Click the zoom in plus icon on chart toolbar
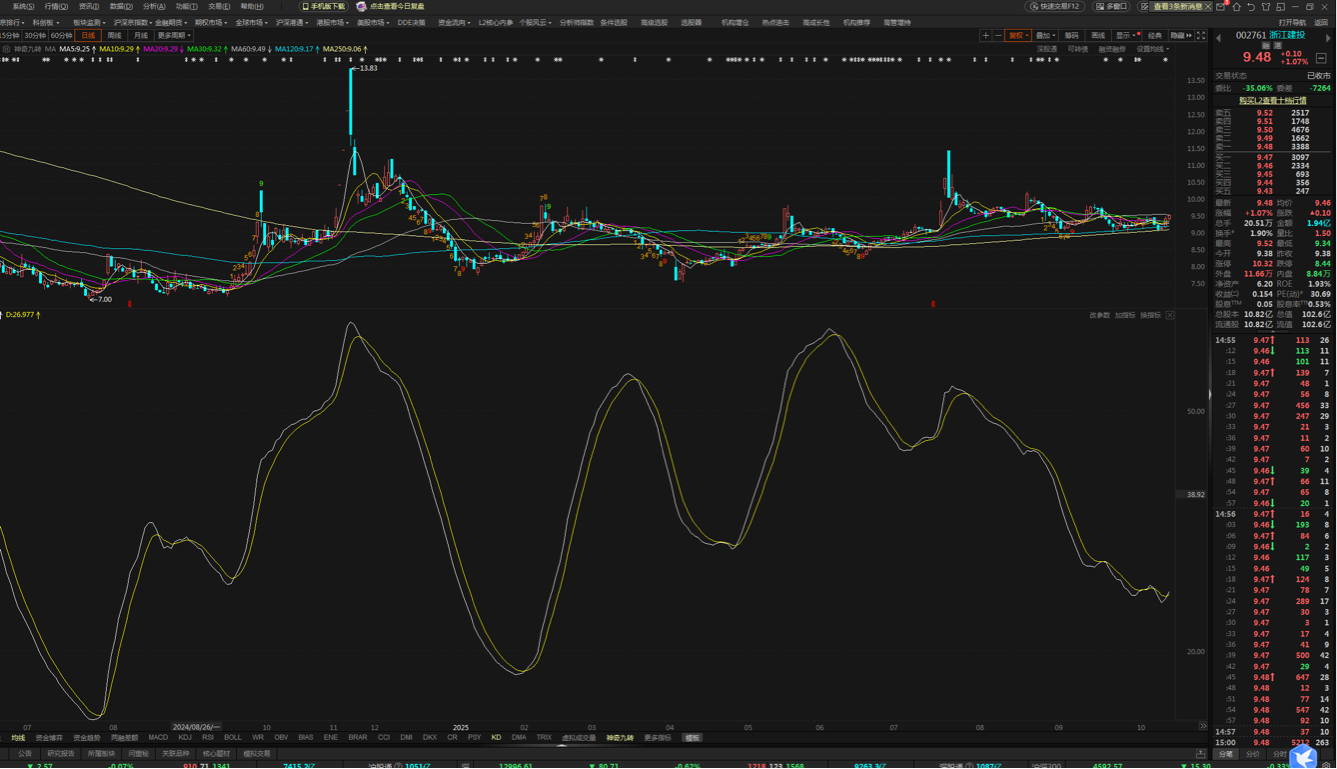Image resolution: width=1337 pixels, height=769 pixels. tap(986, 35)
